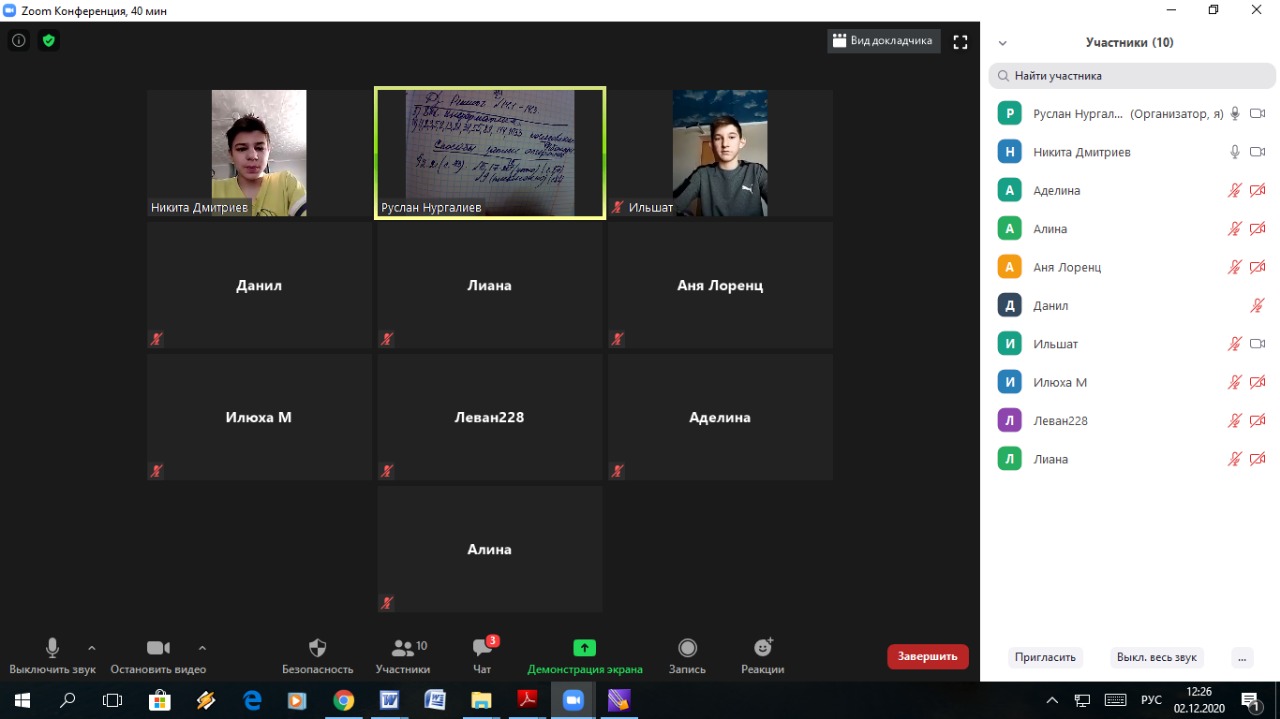
Task: Open the speaker view menu
Action: (883, 41)
